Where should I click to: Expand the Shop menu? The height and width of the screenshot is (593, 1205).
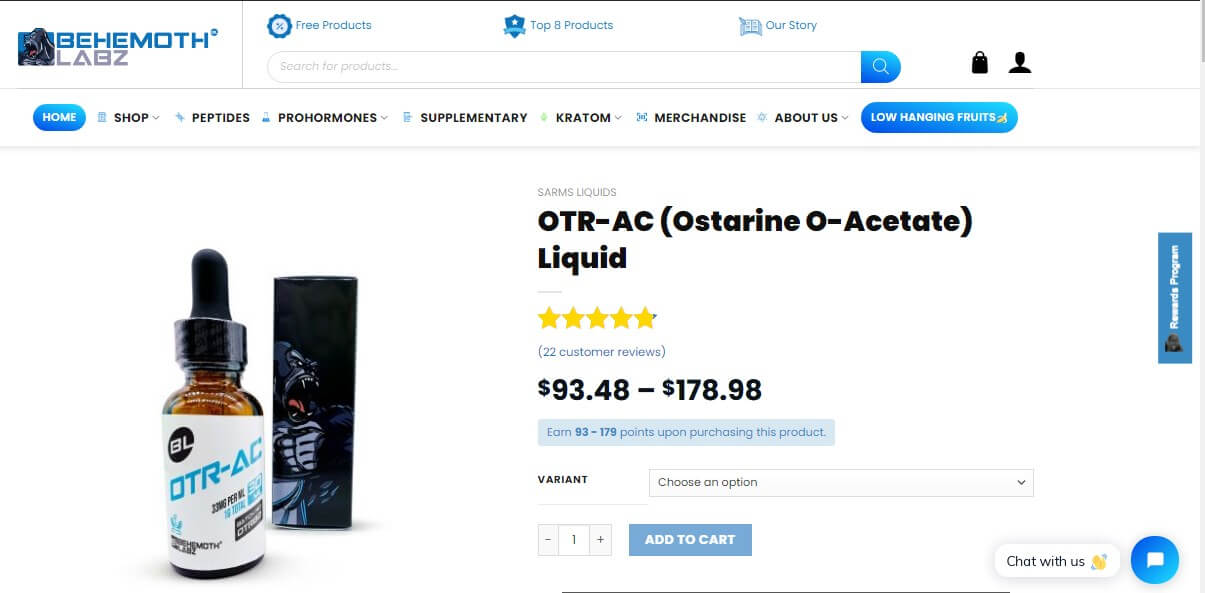point(129,118)
